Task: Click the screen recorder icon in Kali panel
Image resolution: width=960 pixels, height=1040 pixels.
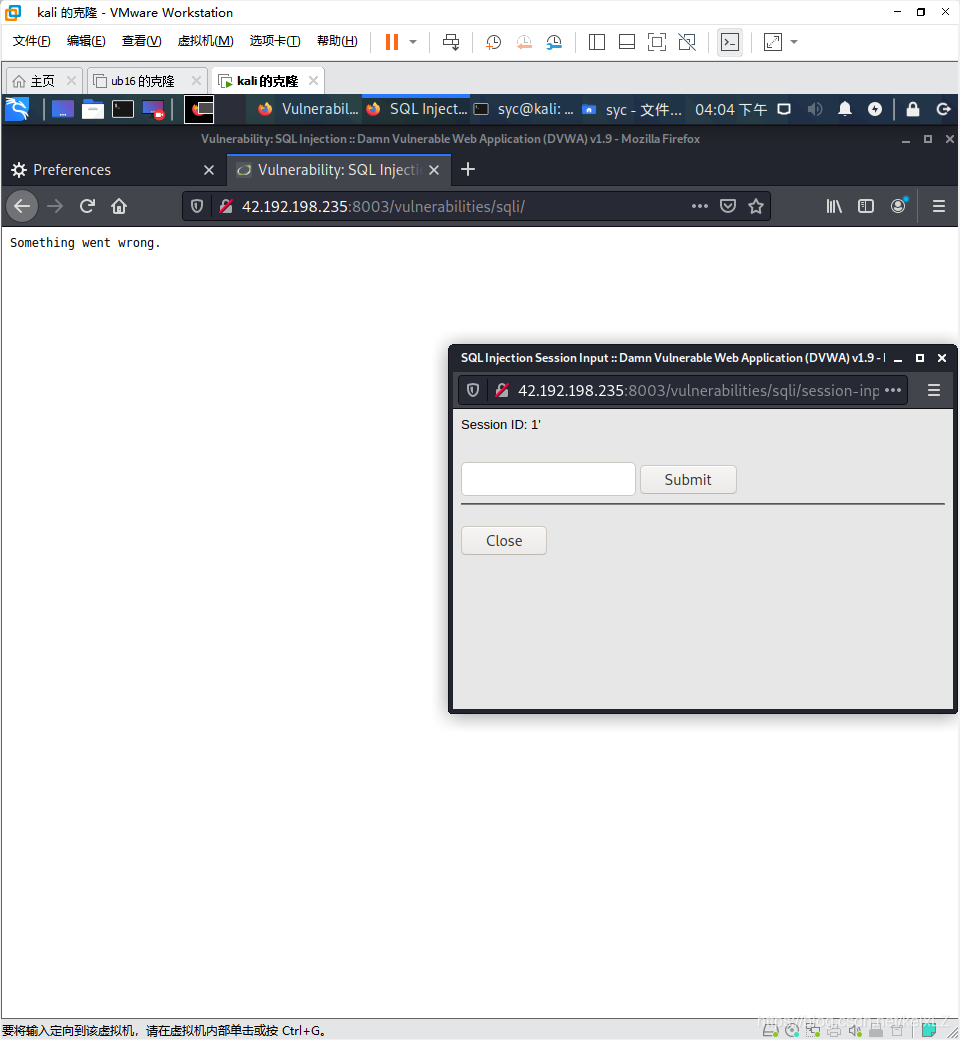Action: 153,109
